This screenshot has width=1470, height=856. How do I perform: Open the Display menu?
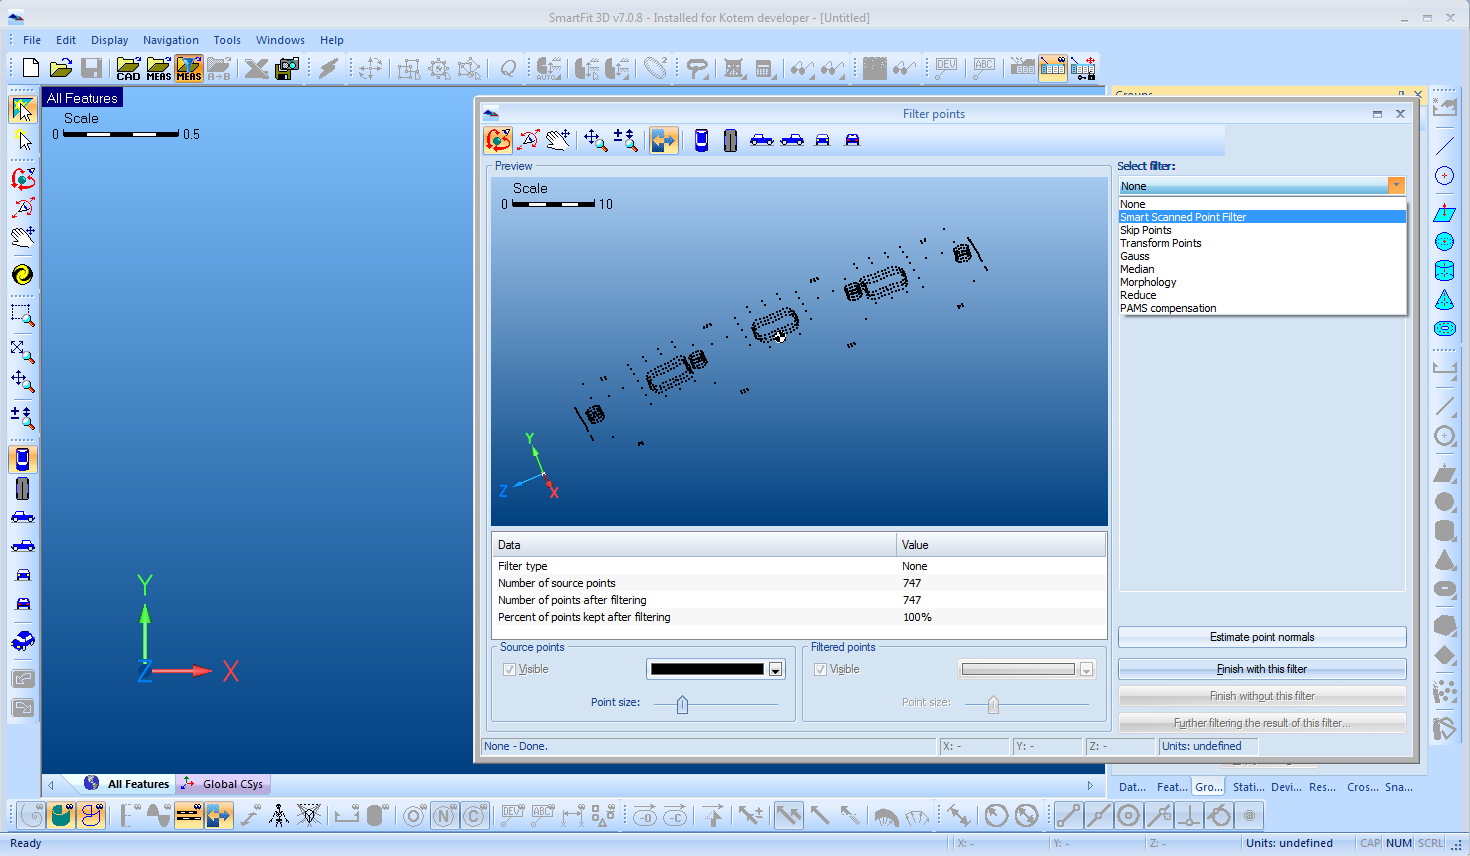(109, 40)
